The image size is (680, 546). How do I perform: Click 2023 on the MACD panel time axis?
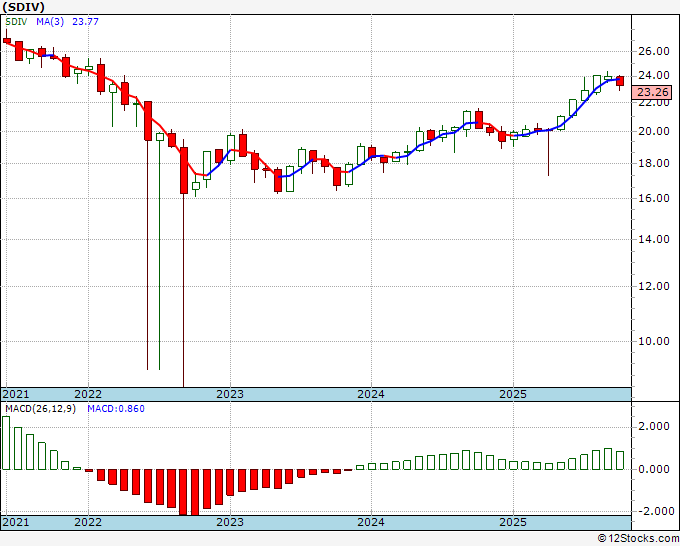click(230, 522)
